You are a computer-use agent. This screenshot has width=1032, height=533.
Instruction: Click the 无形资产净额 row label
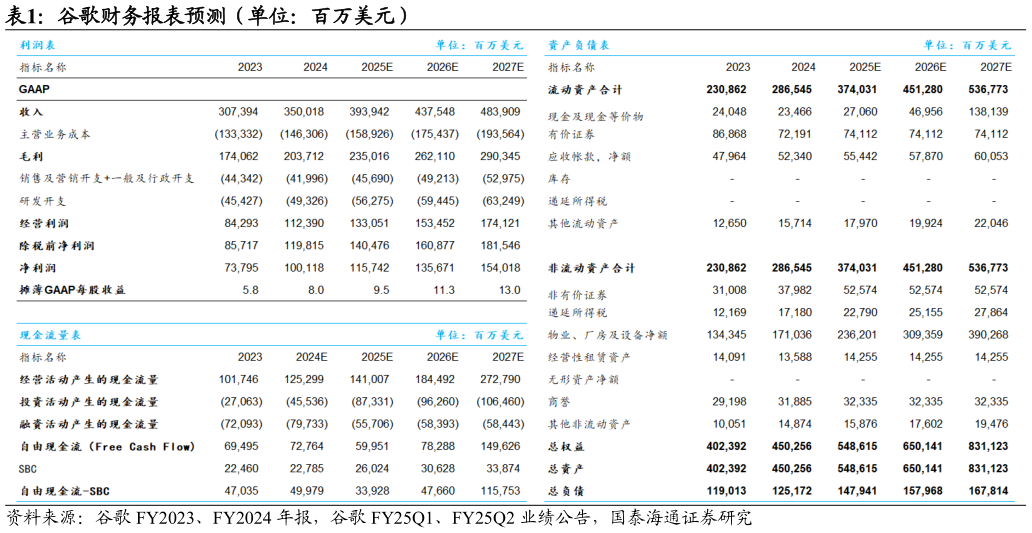(x=583, y=380)
